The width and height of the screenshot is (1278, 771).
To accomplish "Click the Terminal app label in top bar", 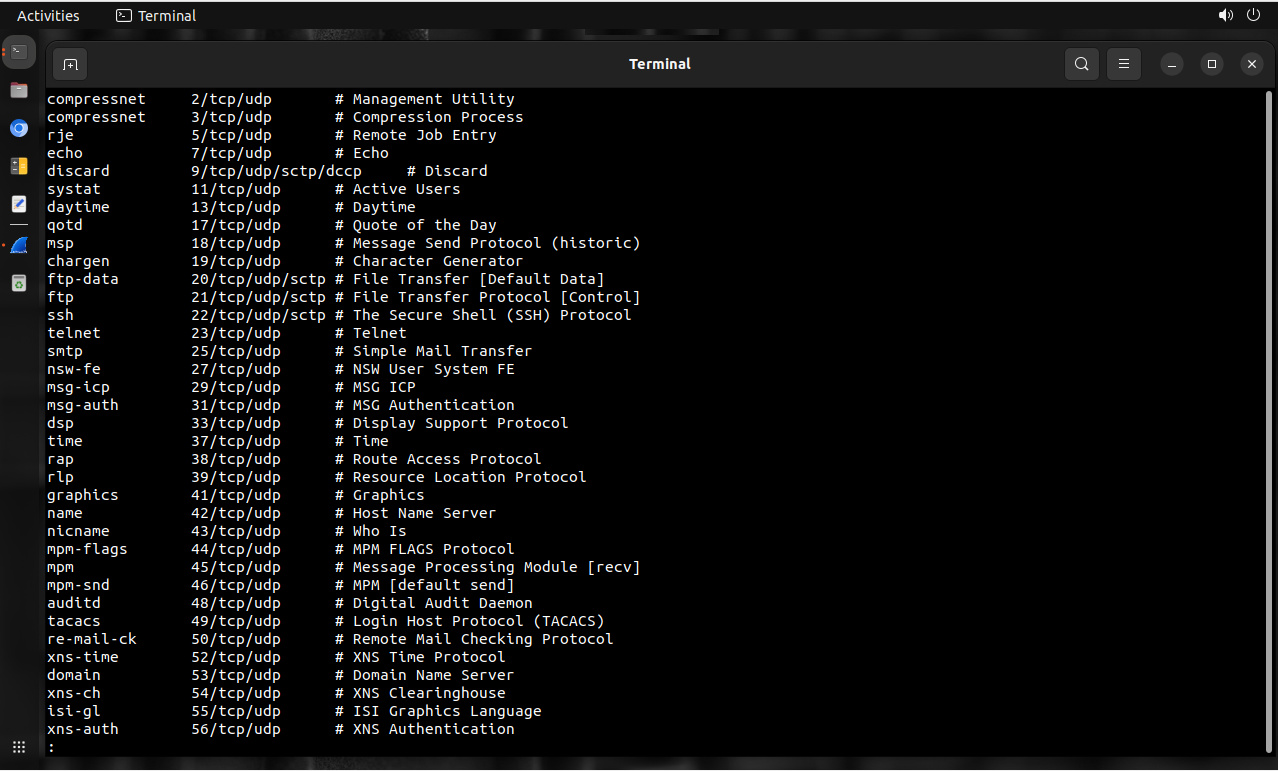I will (x=156, y=16).
